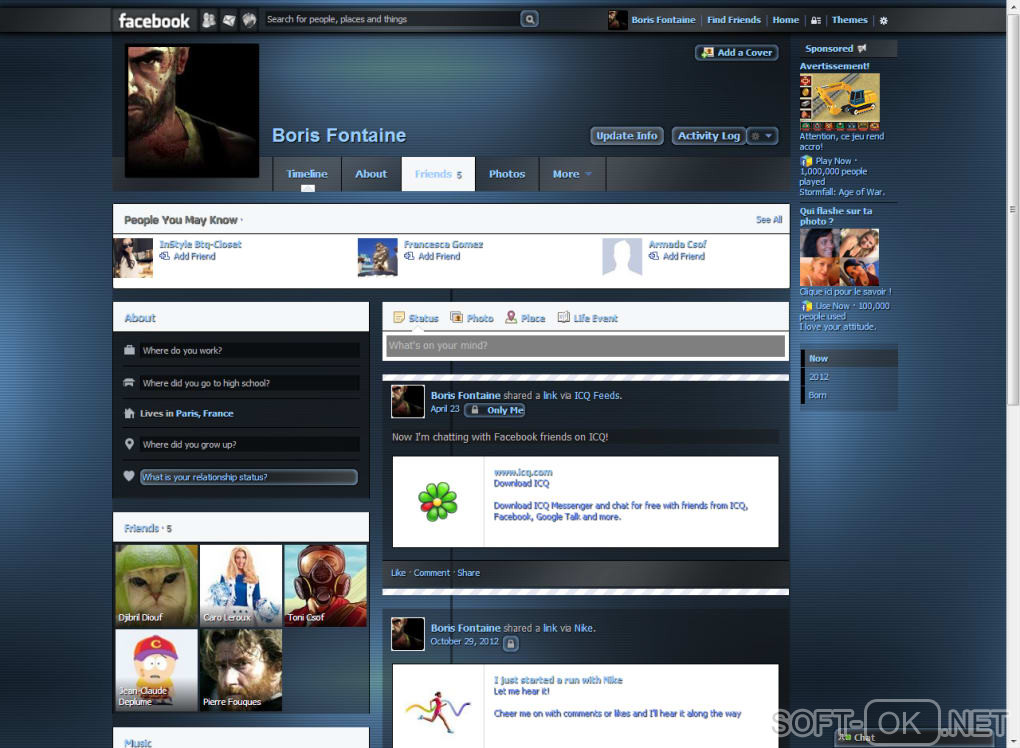The image size is (1020, 748).
Task: Switch to the Friends tab
Action: tap(438, 174)
